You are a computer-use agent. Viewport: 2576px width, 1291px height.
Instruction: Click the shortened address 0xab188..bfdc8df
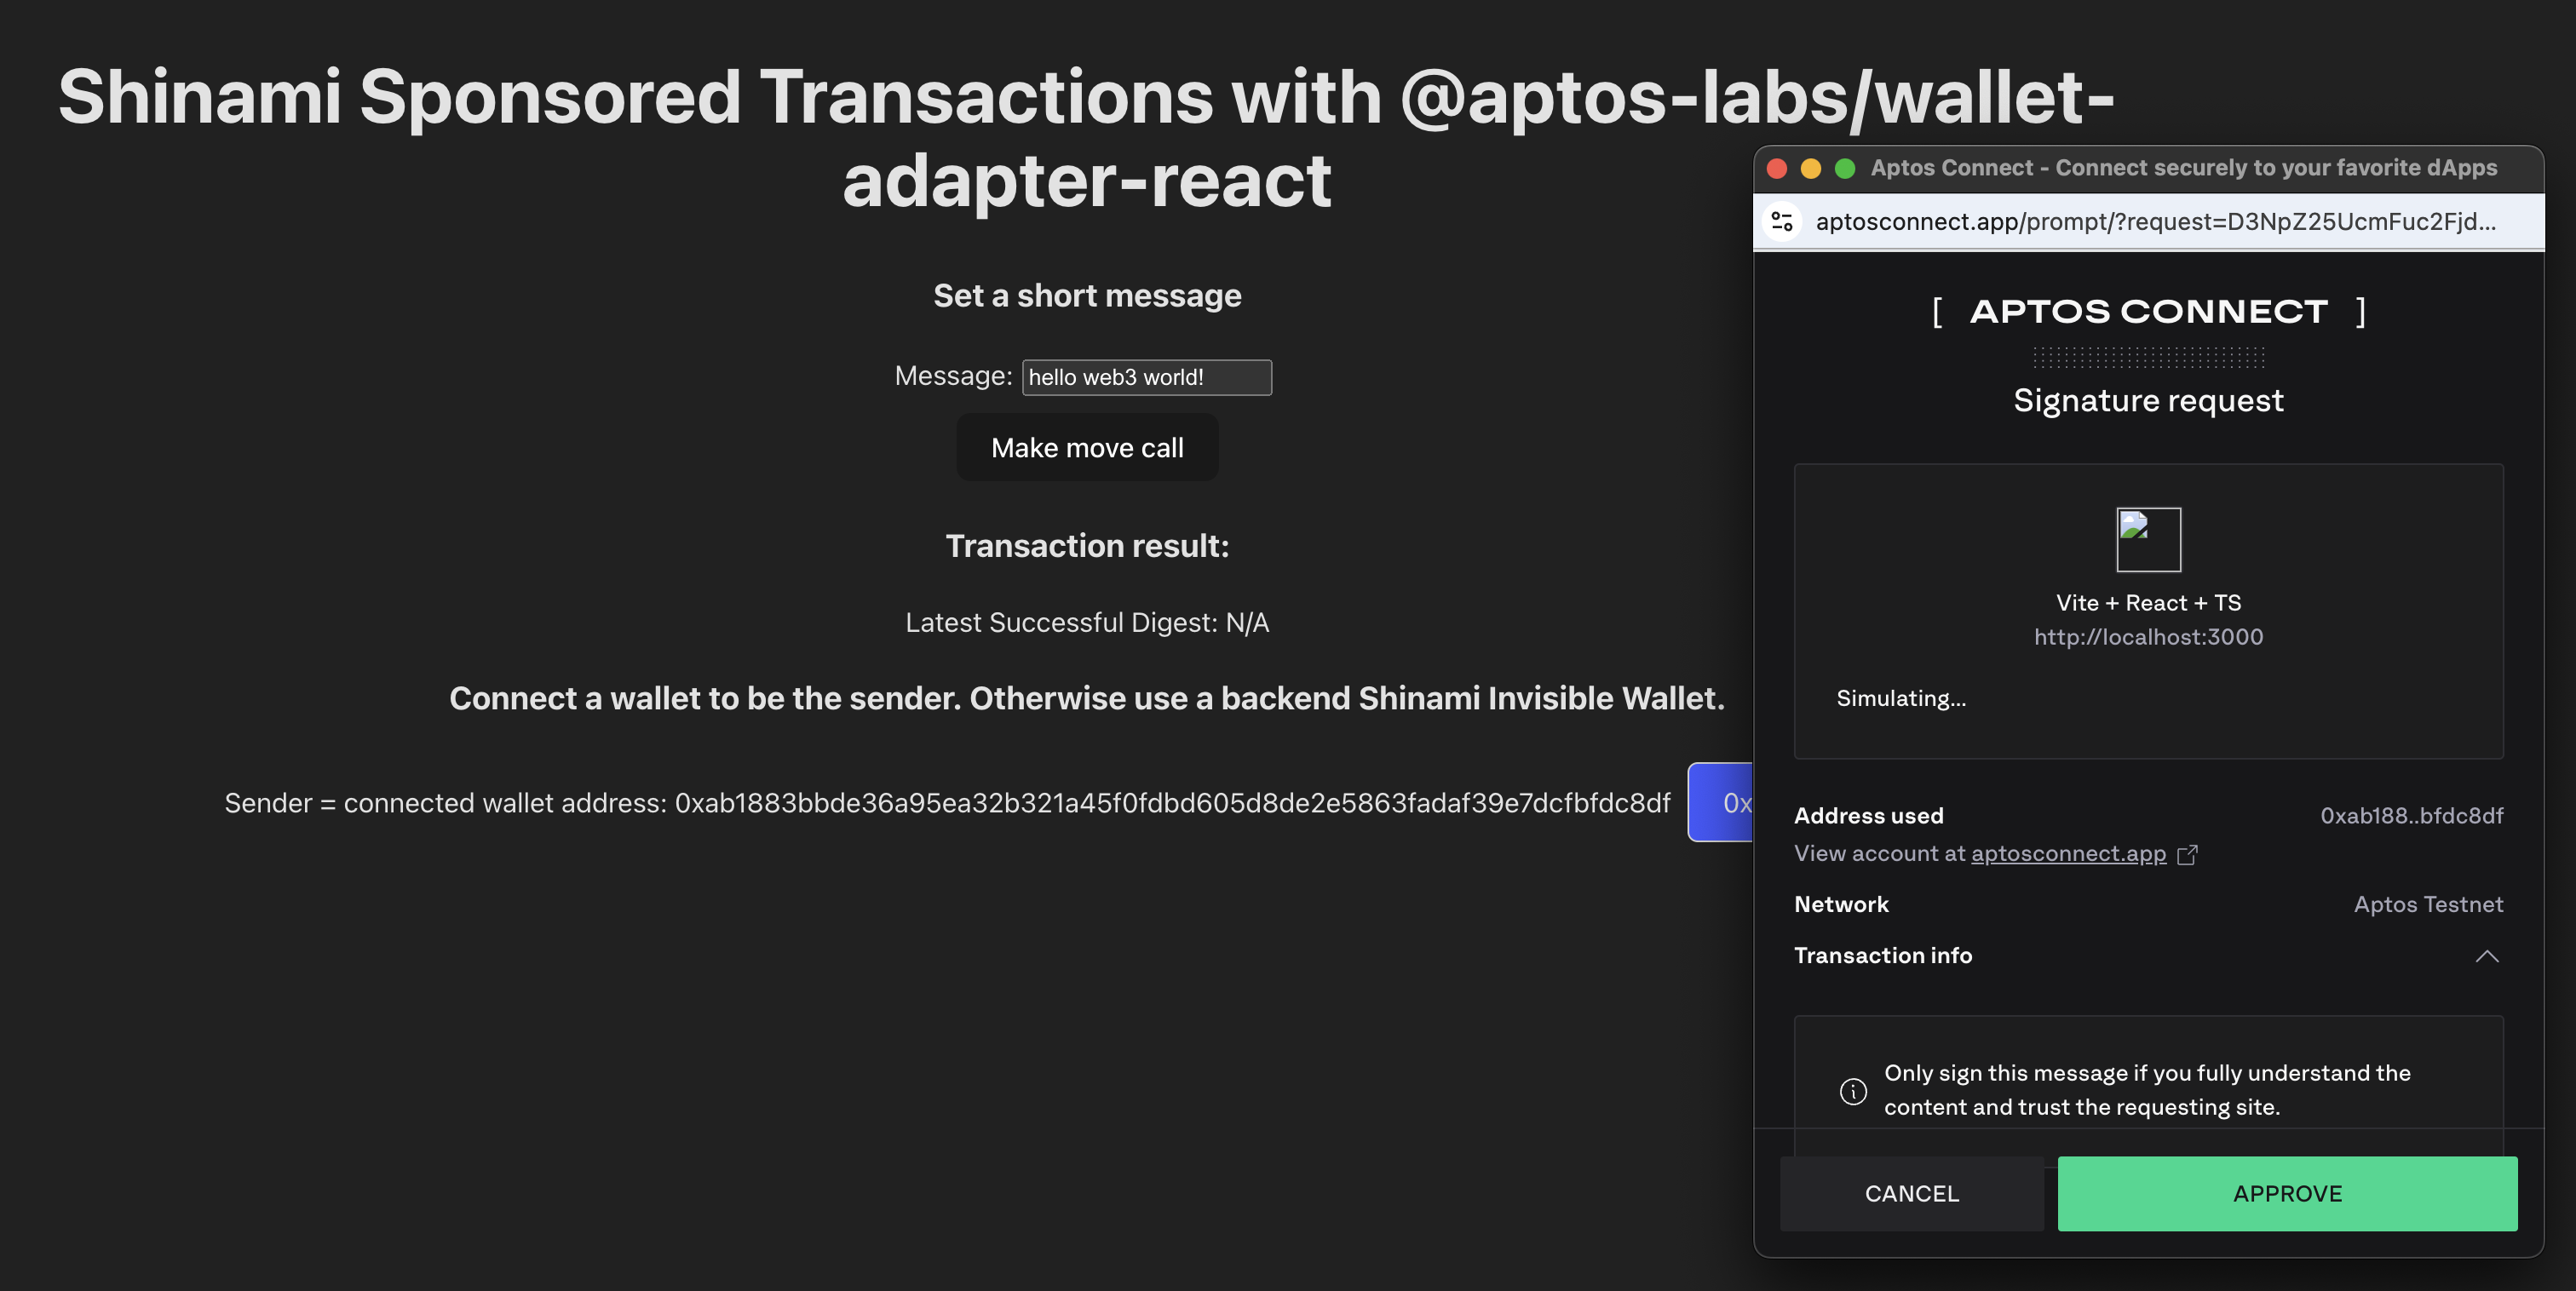(2411, 815)
